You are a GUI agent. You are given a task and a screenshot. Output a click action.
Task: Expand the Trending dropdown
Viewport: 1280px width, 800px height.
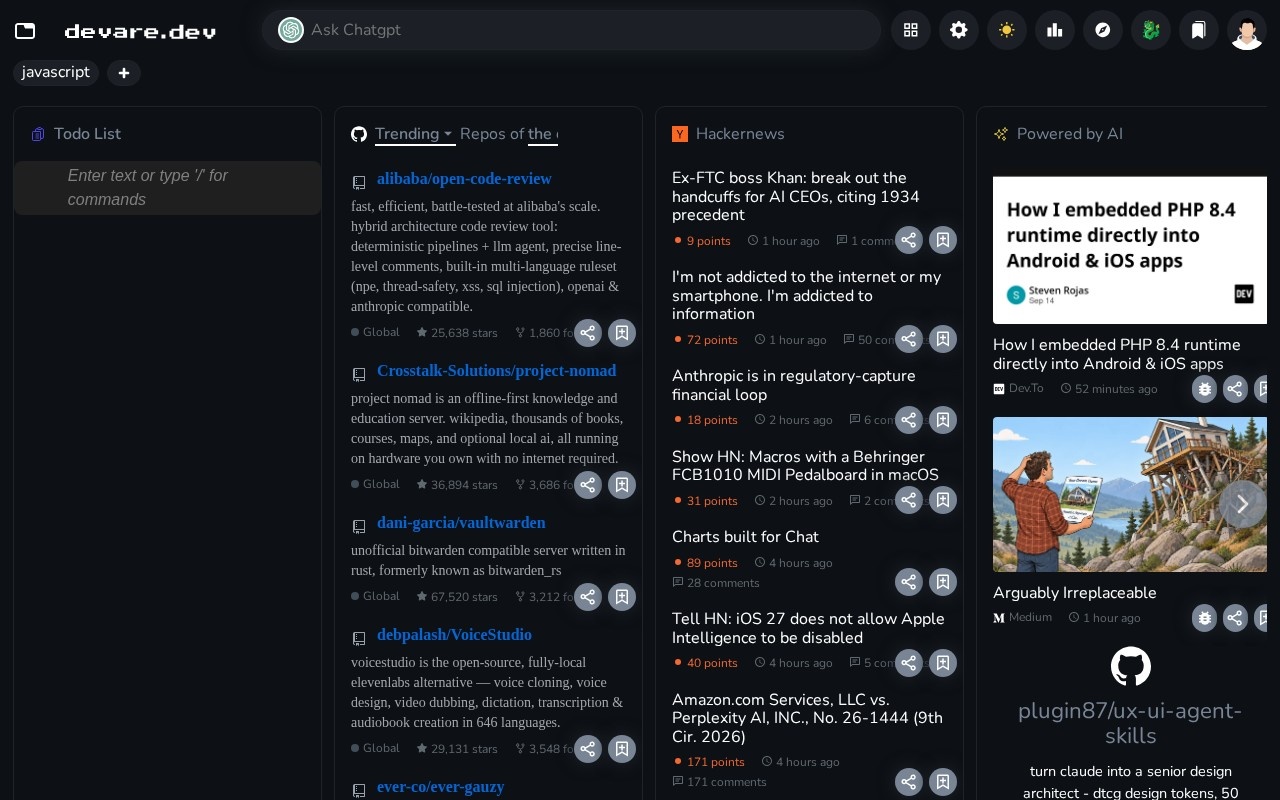point(414,134)
